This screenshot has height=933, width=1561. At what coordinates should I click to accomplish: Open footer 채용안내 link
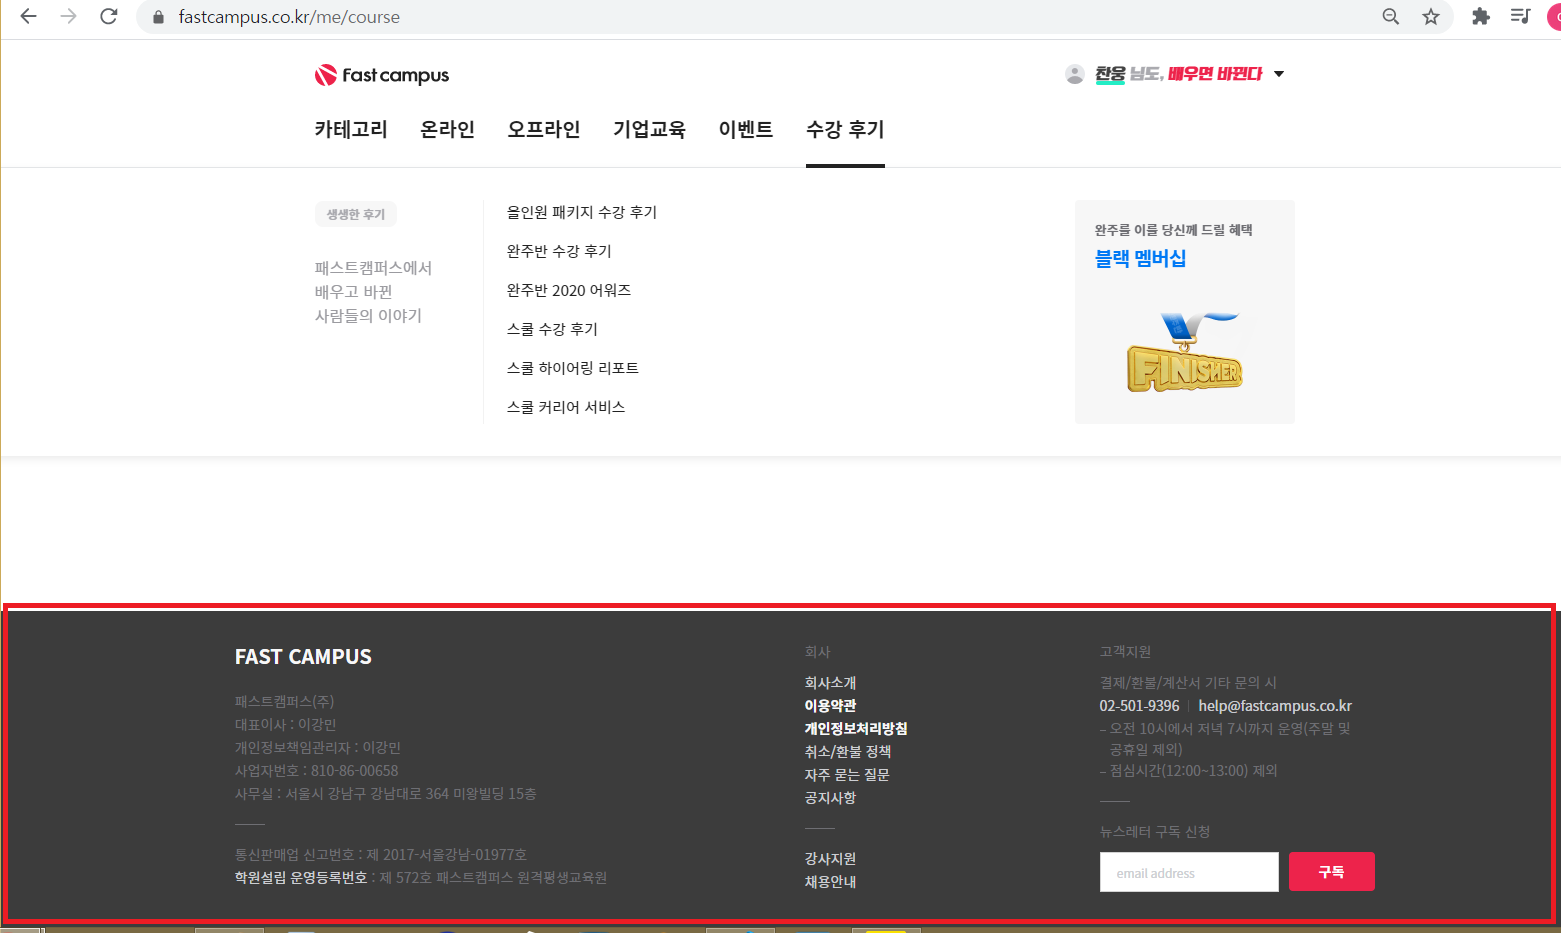click(830, 882)
